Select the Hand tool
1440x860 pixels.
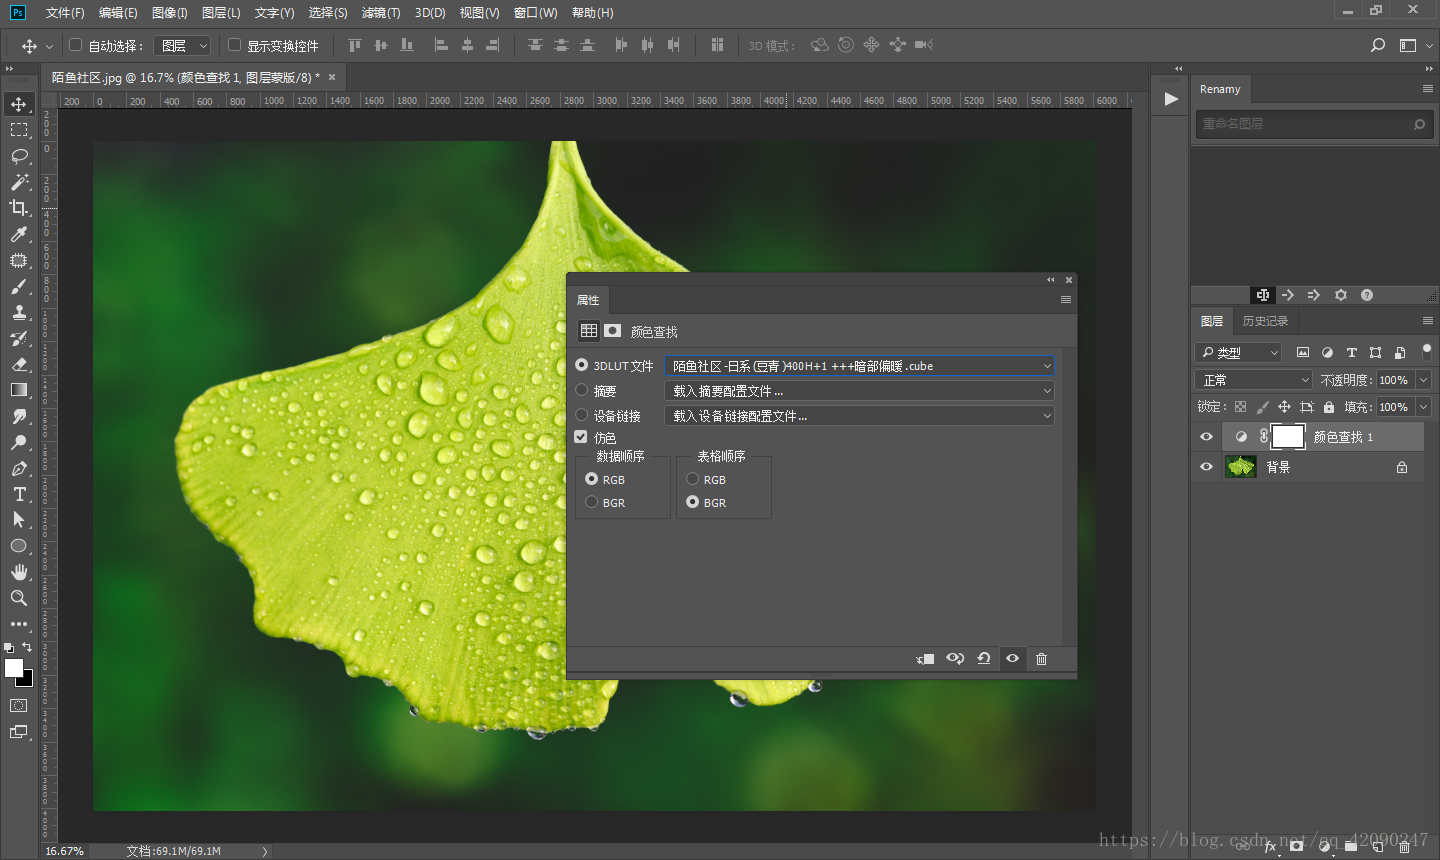19,572
